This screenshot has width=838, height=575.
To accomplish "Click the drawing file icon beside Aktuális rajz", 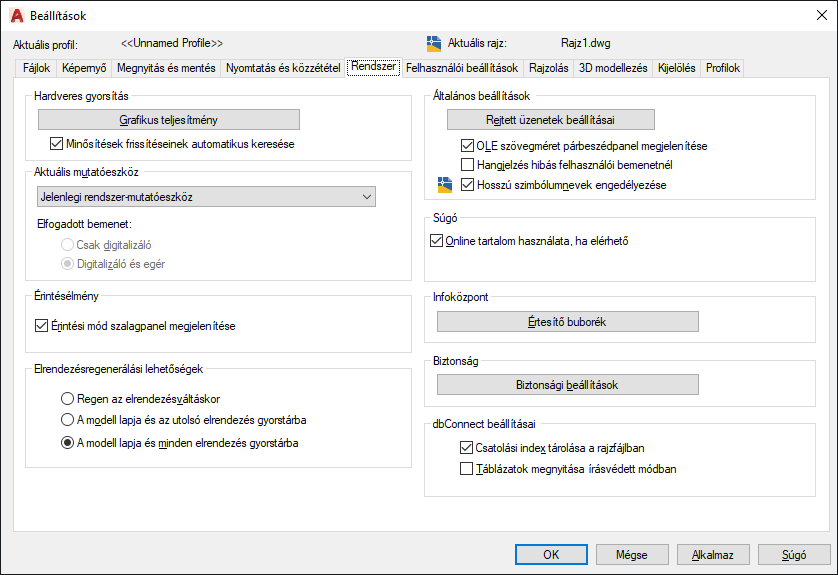I will pos(434,44).
